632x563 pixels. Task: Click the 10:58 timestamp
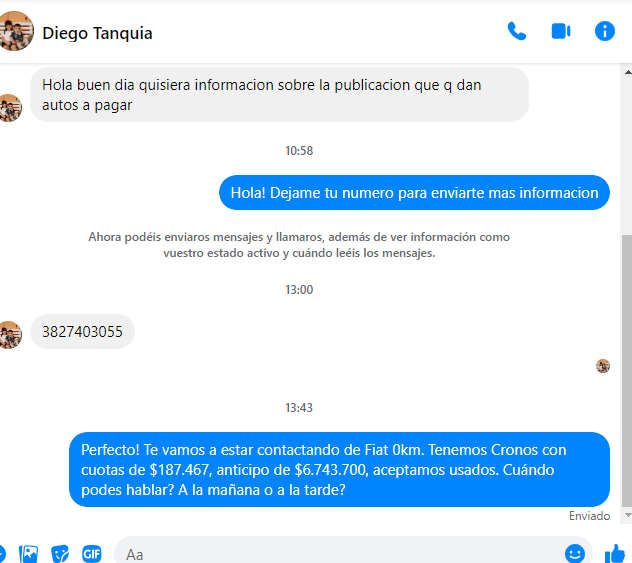pos(299,151)
